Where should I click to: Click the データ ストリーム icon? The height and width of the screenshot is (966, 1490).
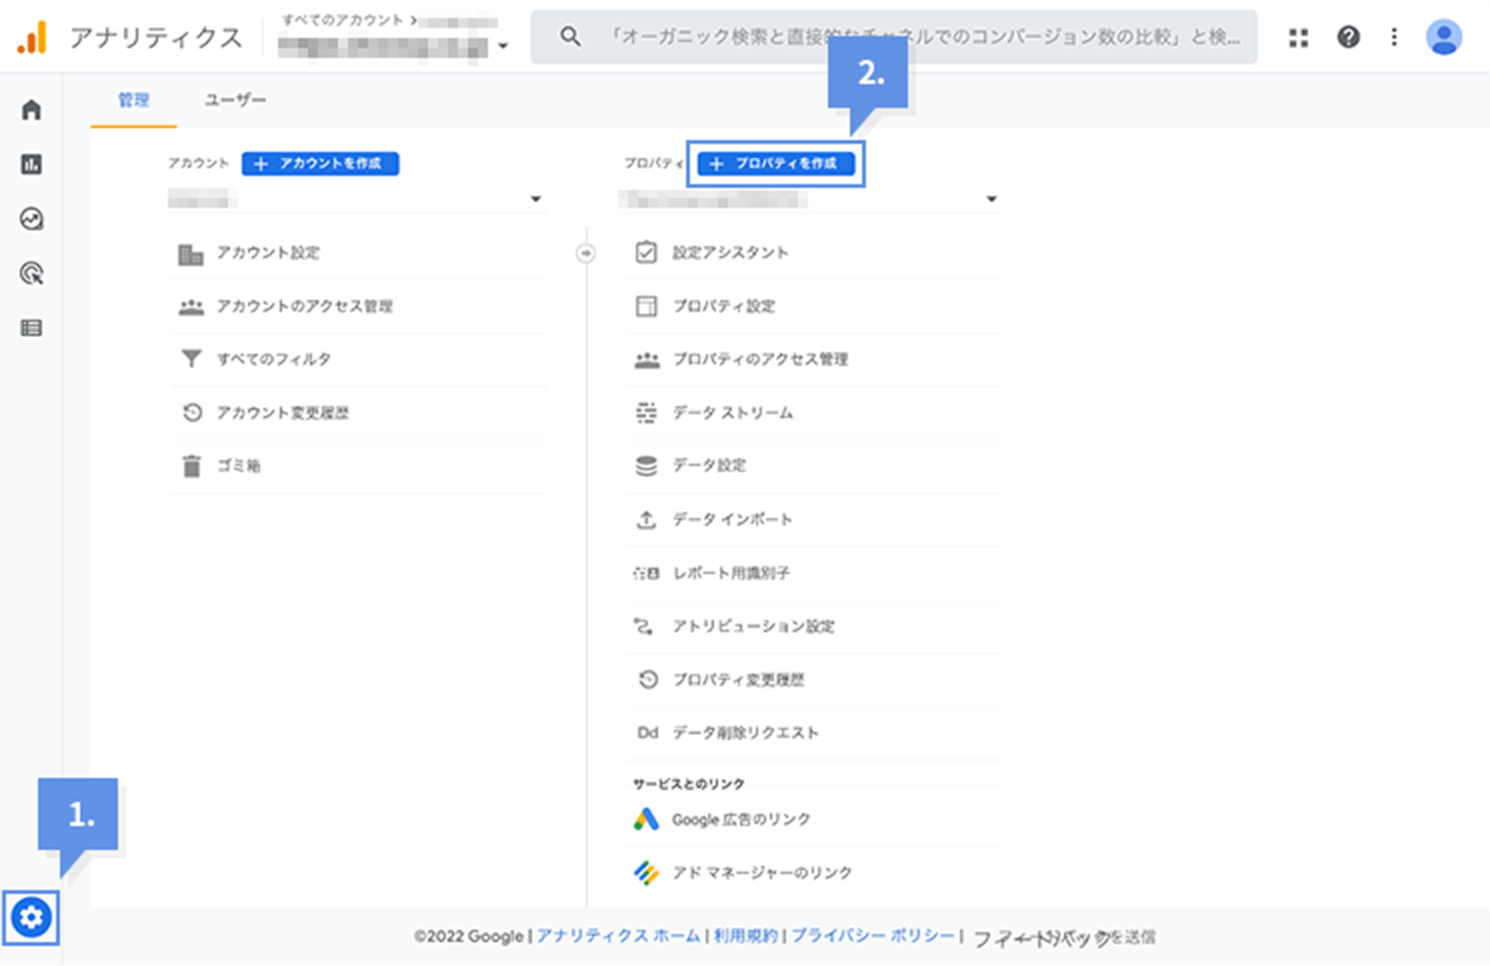[x=646, y=412]
